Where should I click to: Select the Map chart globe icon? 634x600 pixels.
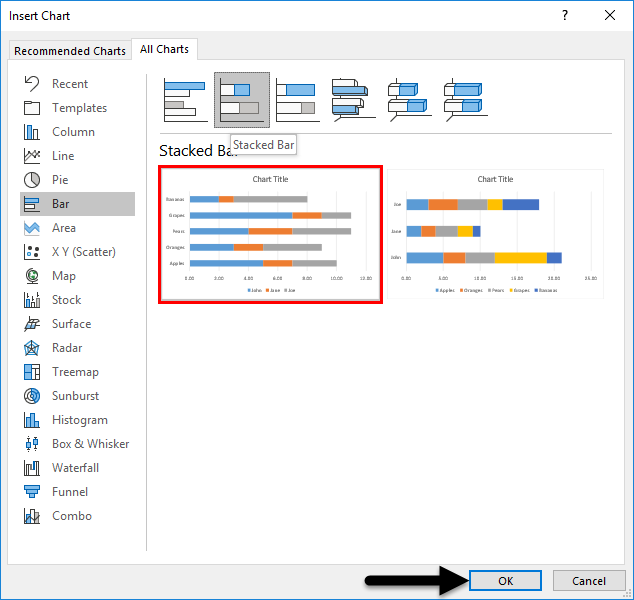pos(32,276)
